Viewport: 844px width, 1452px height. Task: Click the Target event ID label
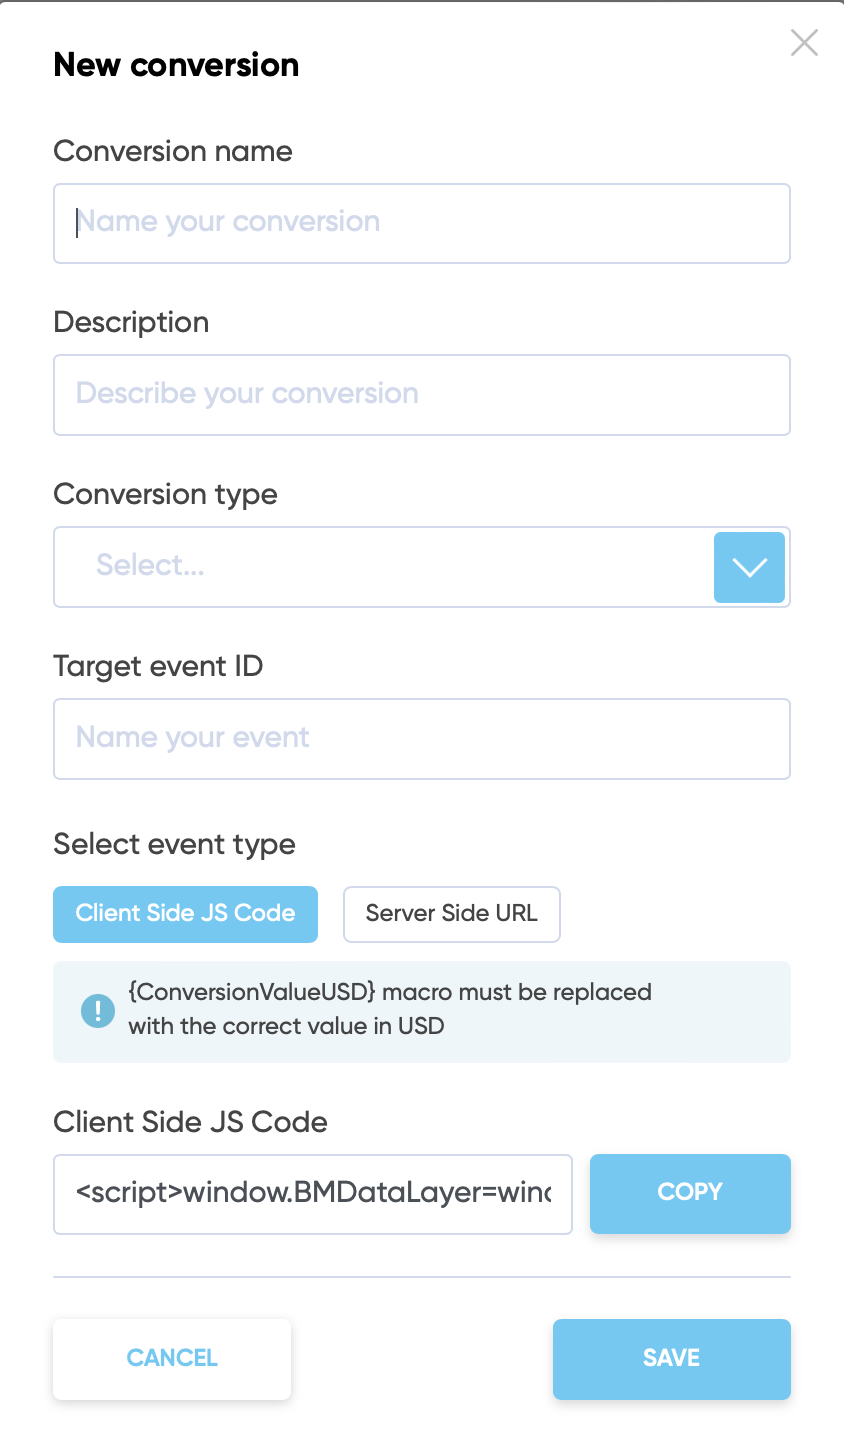pos(158,667)
